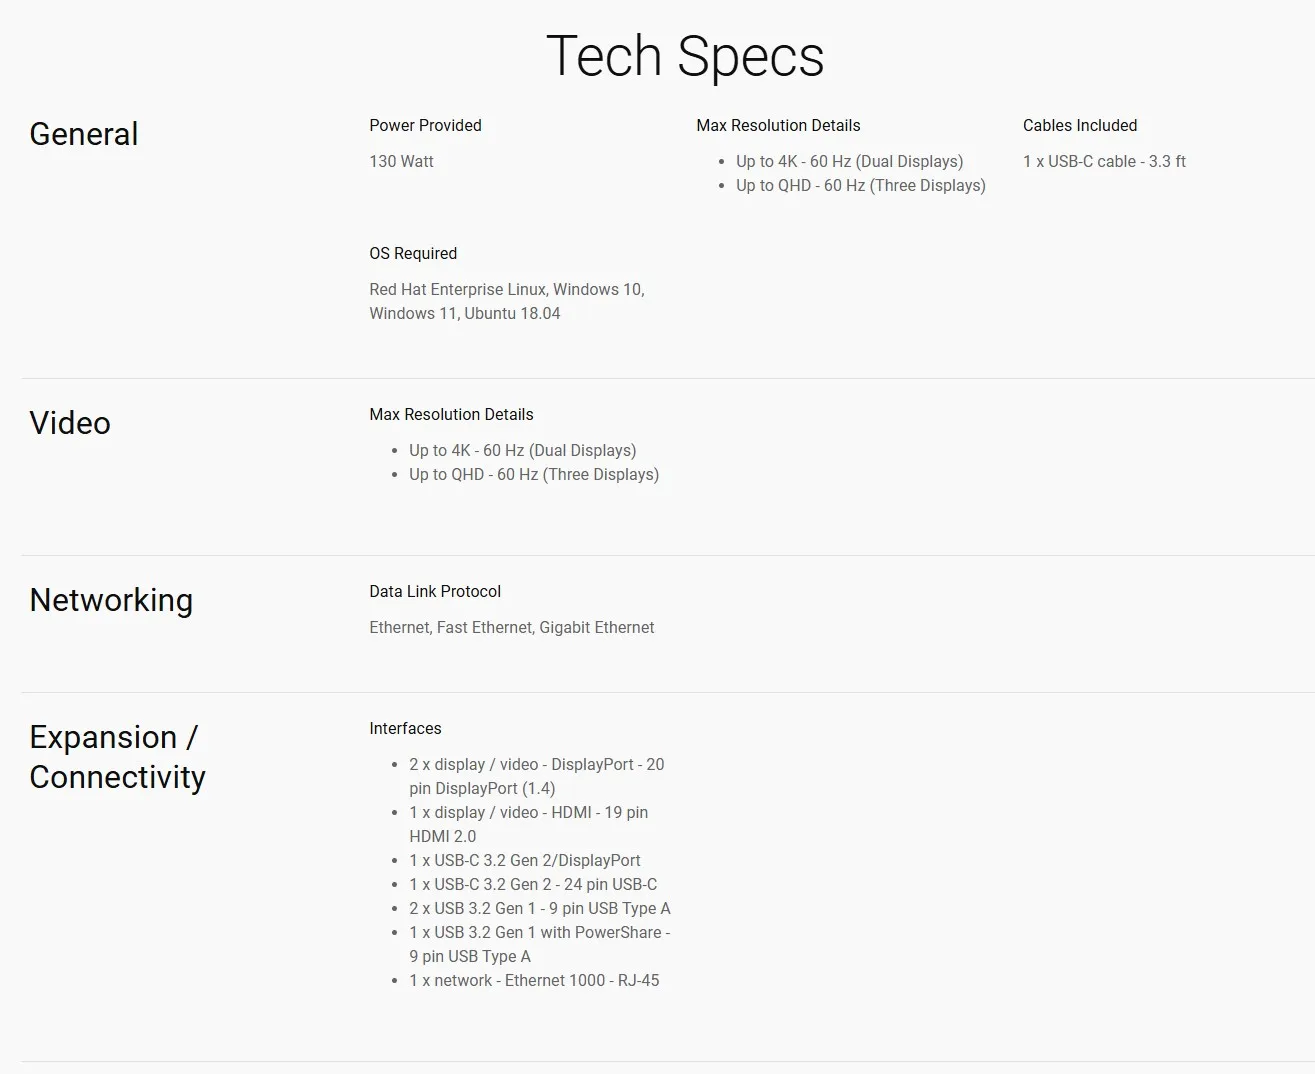This screenshot has height=1074, width=1315.
Task: Click the General section heading
Action: point(84,134)
